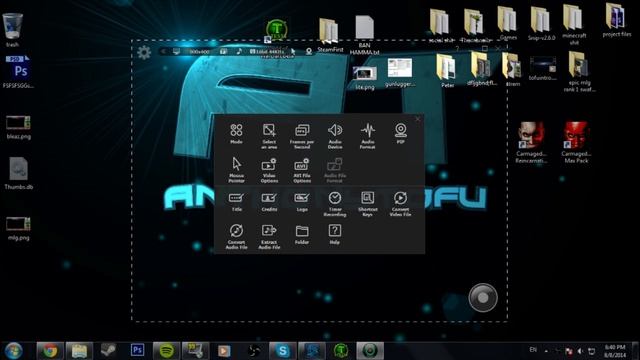Image resolution: width=640 pixels, height=360 pixels.
Task: Click the taskbar clock showing 6:40 PM
Action: 615,351
